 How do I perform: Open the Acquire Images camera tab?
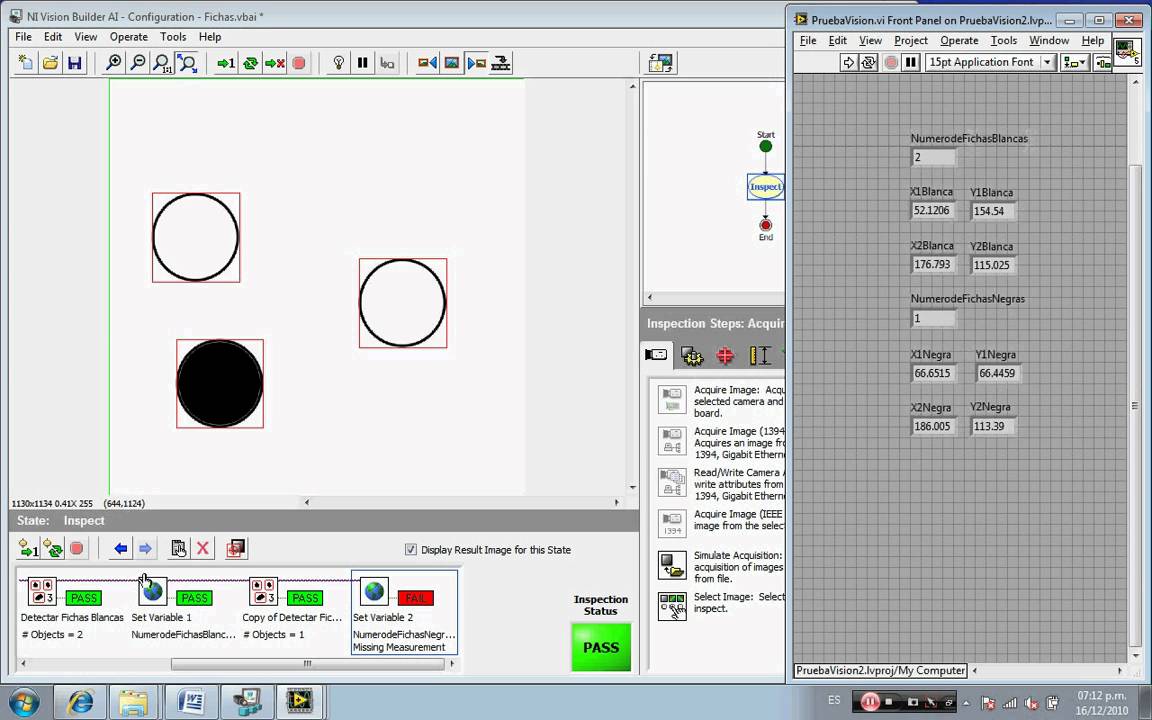pyautogui.click(x=656, y=355)
